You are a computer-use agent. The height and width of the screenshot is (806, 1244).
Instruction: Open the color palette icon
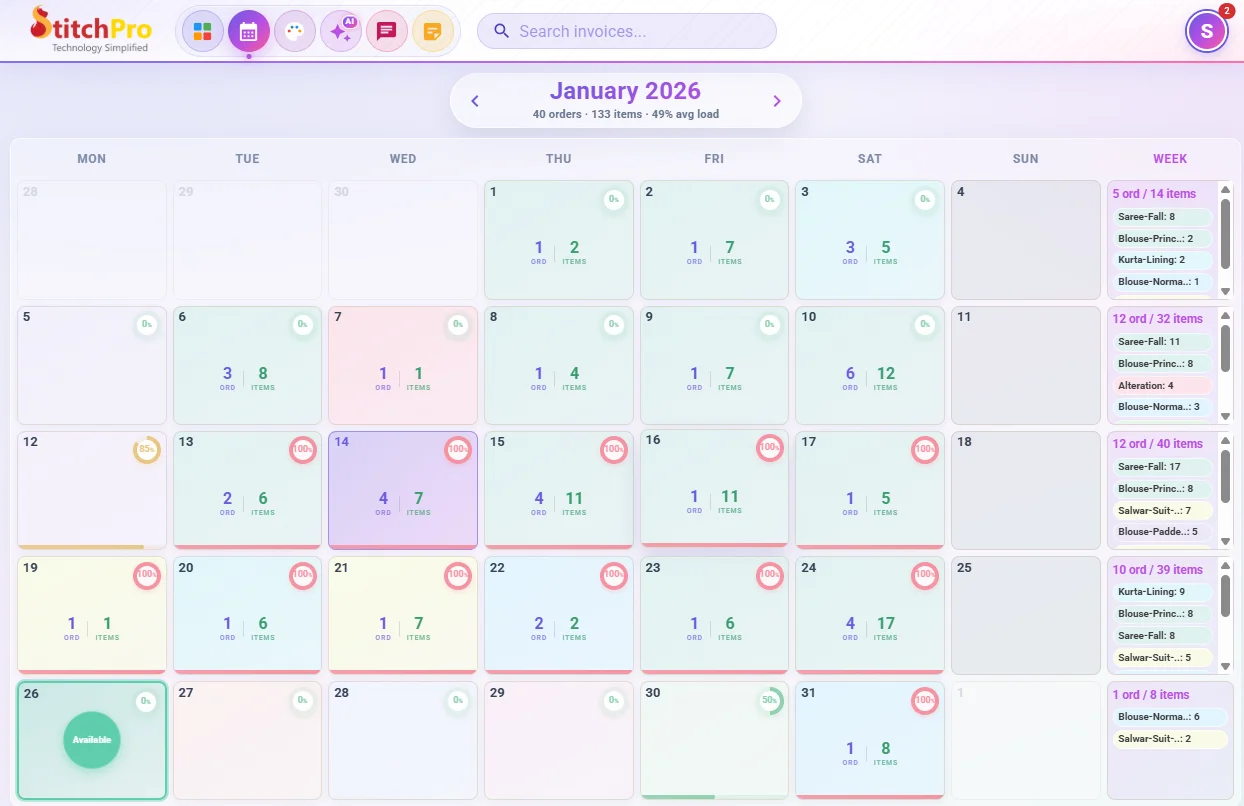(294, 31)
